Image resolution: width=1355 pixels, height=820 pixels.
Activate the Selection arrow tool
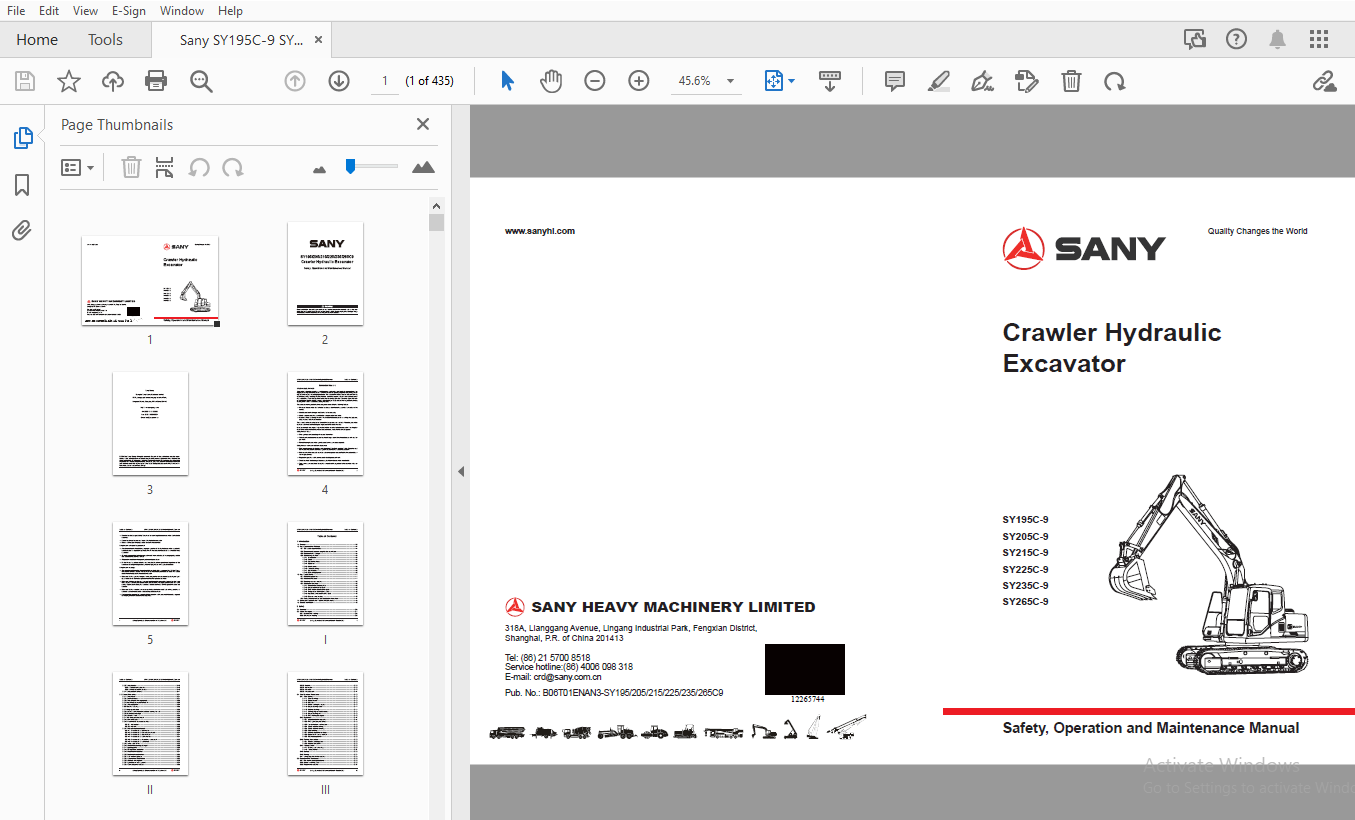click(507, 81)
